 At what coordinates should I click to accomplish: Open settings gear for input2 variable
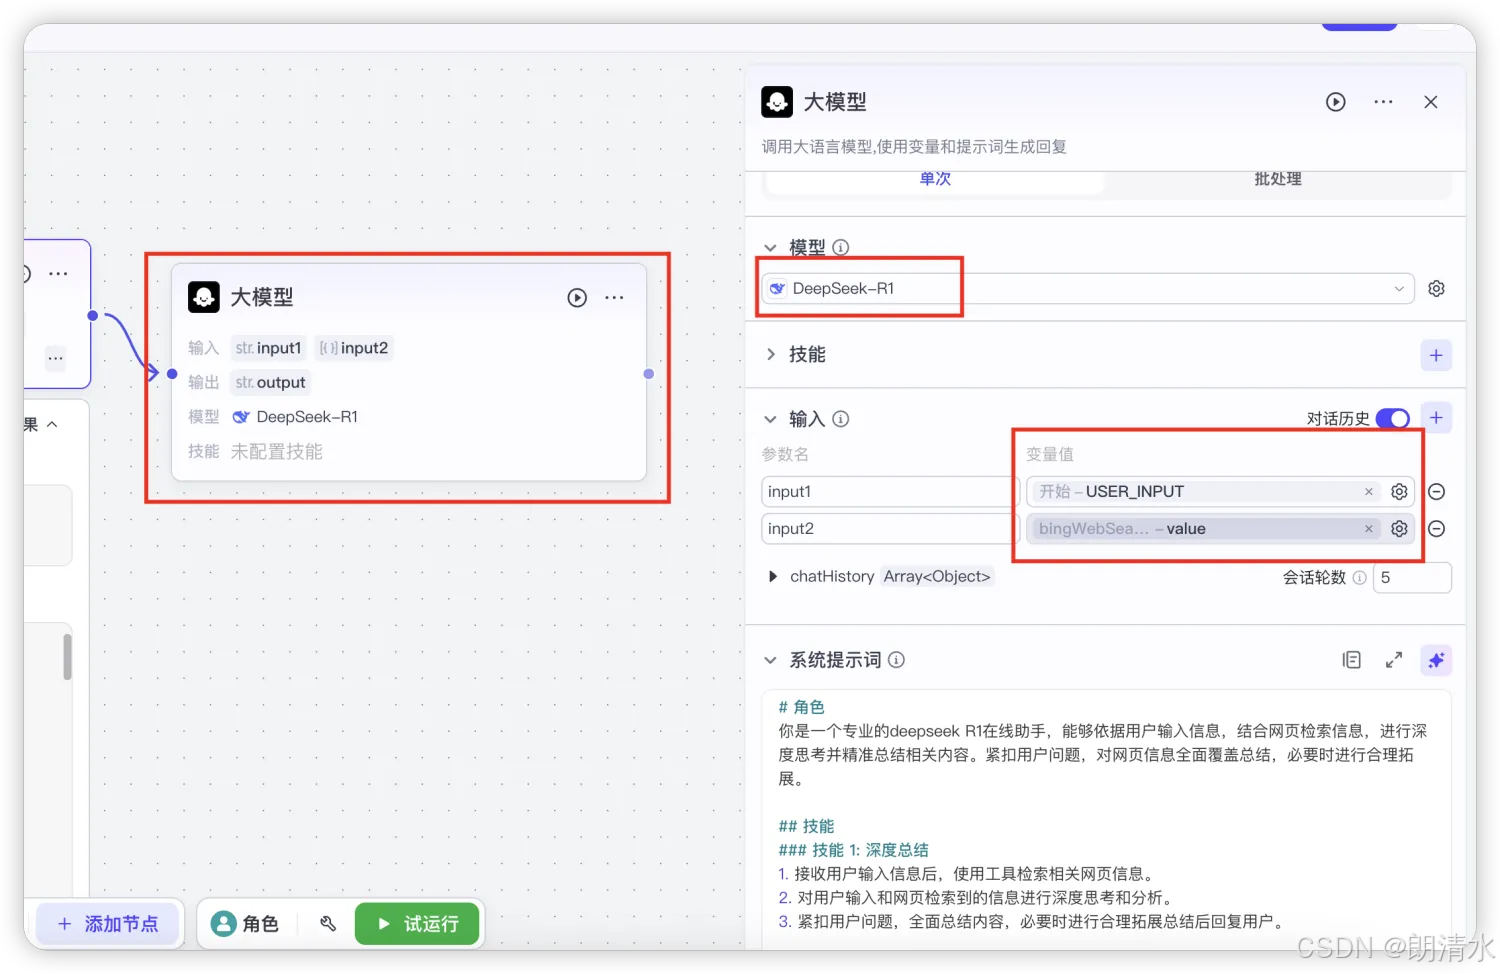coord(1399,529)
